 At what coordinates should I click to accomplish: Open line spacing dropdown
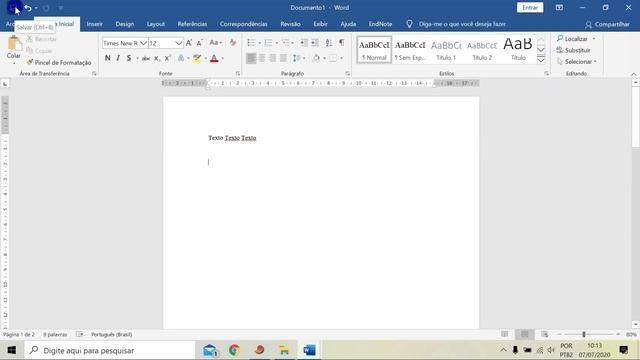299,58
